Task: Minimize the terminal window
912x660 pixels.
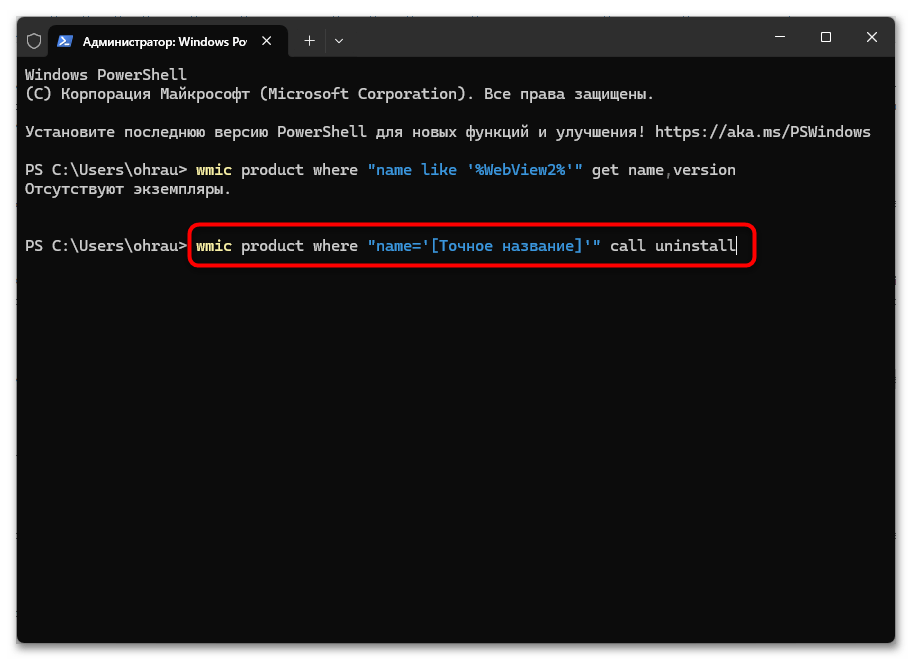Action: point(779,38)
